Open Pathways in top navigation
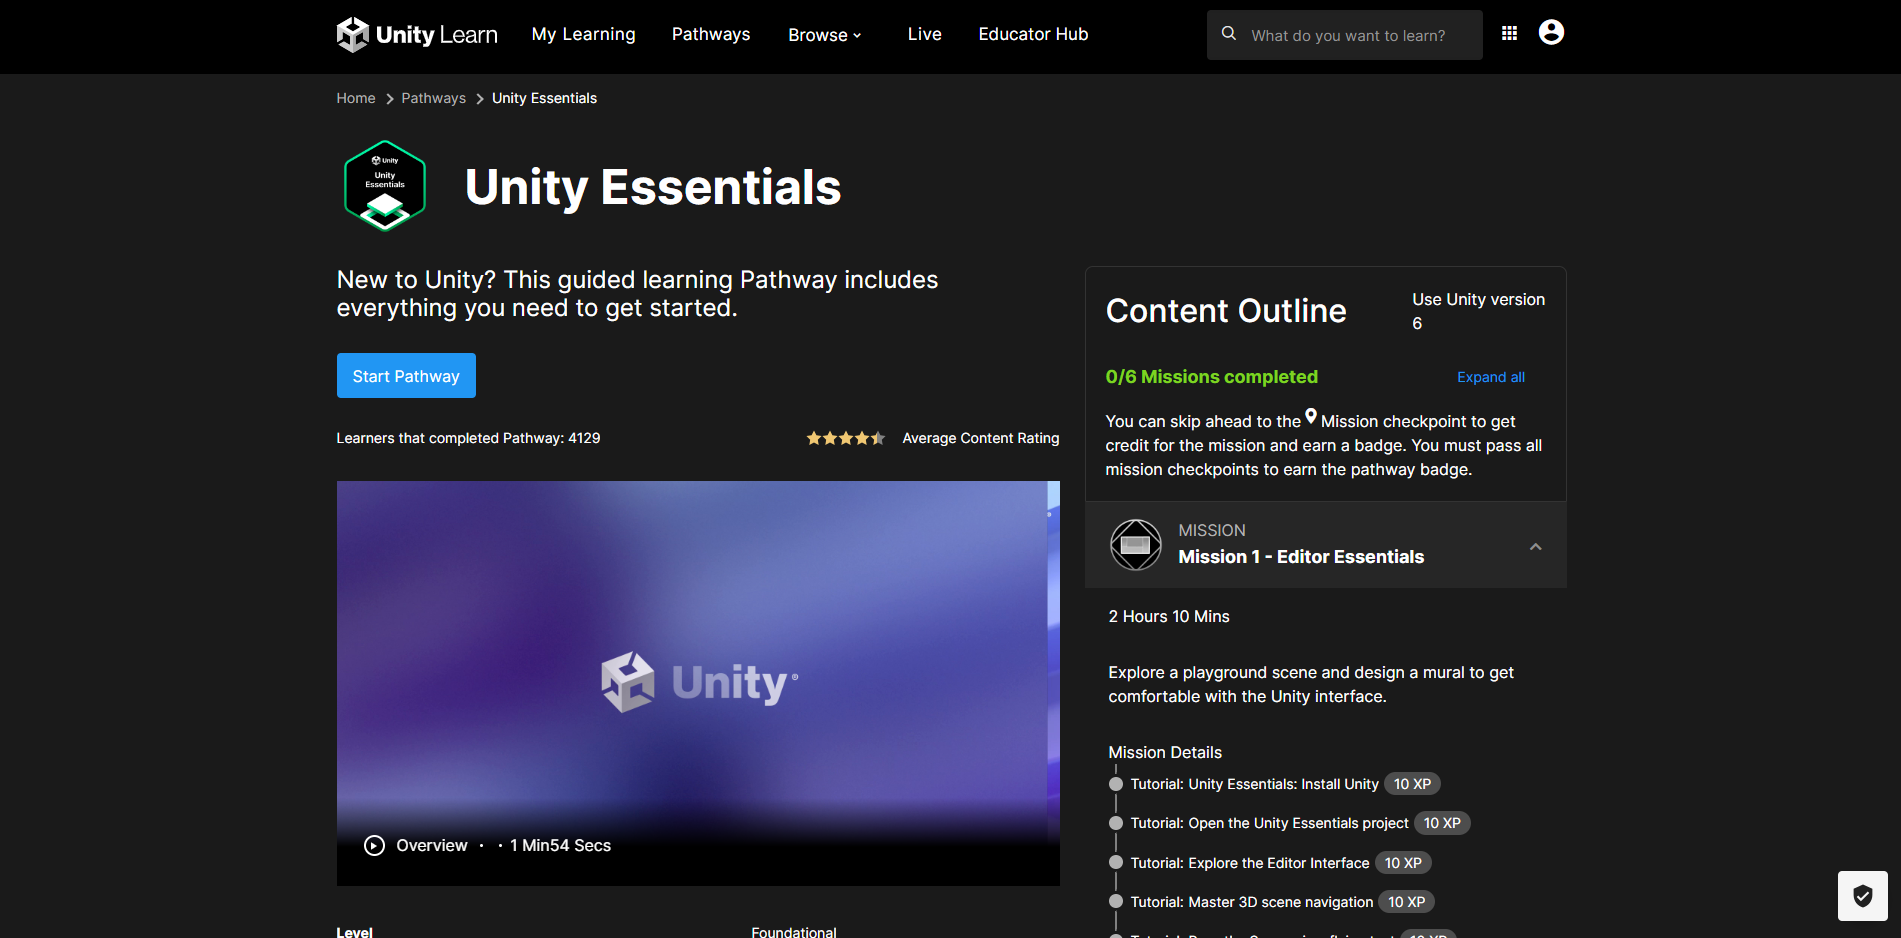The height and width of the screenshot is (938, 1901). [711, 34]
